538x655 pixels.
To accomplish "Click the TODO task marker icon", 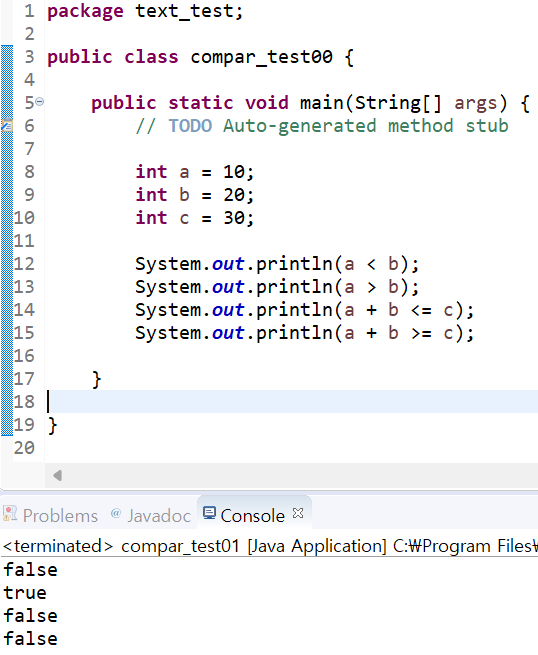I will 7,125.
